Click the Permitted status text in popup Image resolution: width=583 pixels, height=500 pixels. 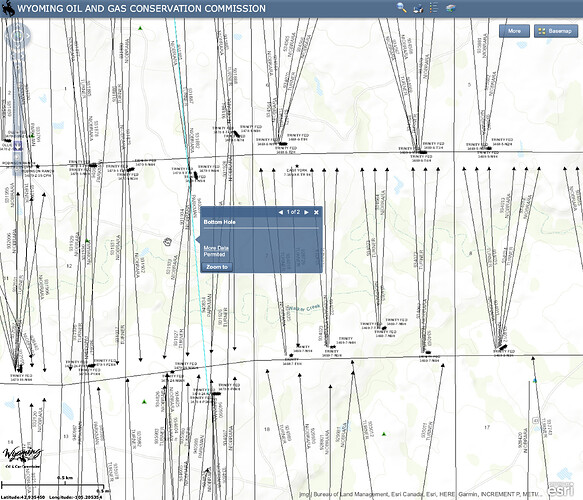pos(214,254)
